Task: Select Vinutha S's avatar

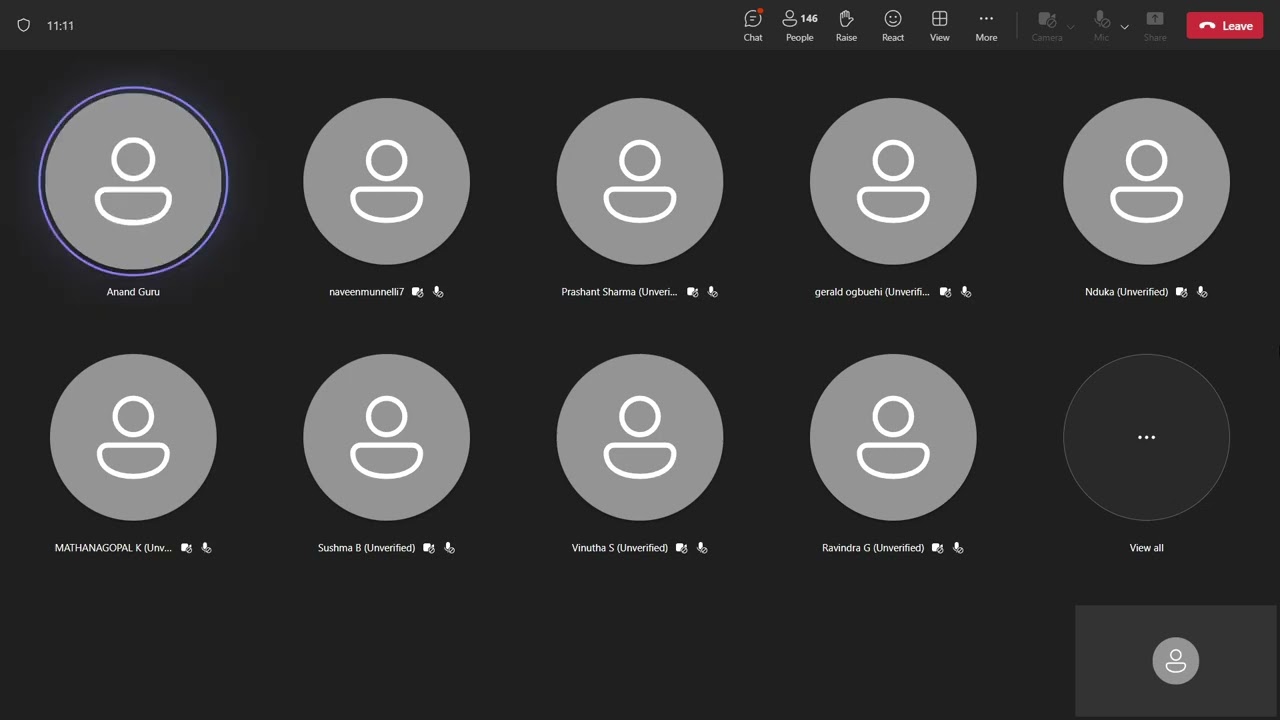Action: point(640,437)
